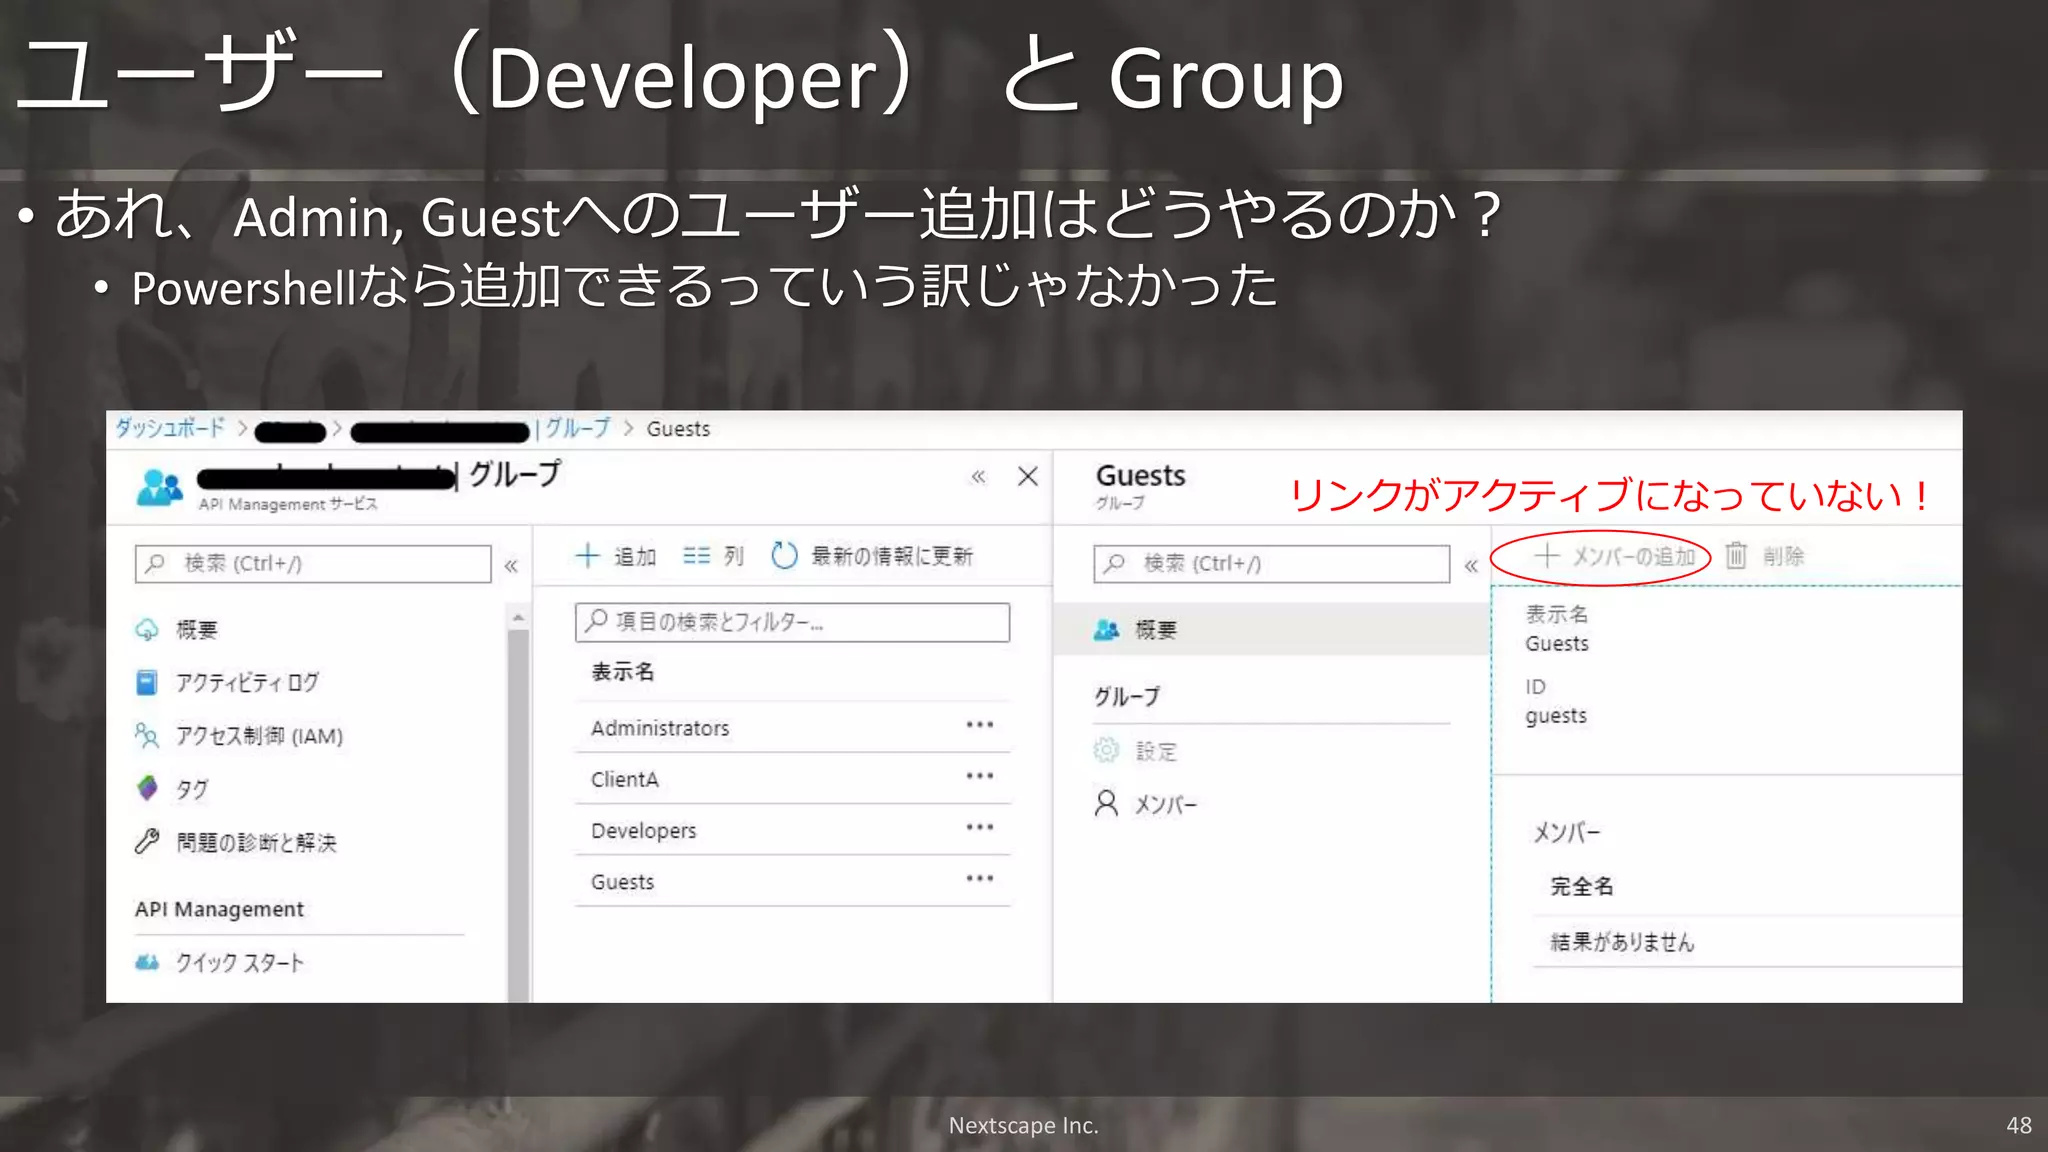Select 概要 in Guests blade menu
Image resolution: width=2048 pixels, height=1152 pixels.
click(1272, 629)
